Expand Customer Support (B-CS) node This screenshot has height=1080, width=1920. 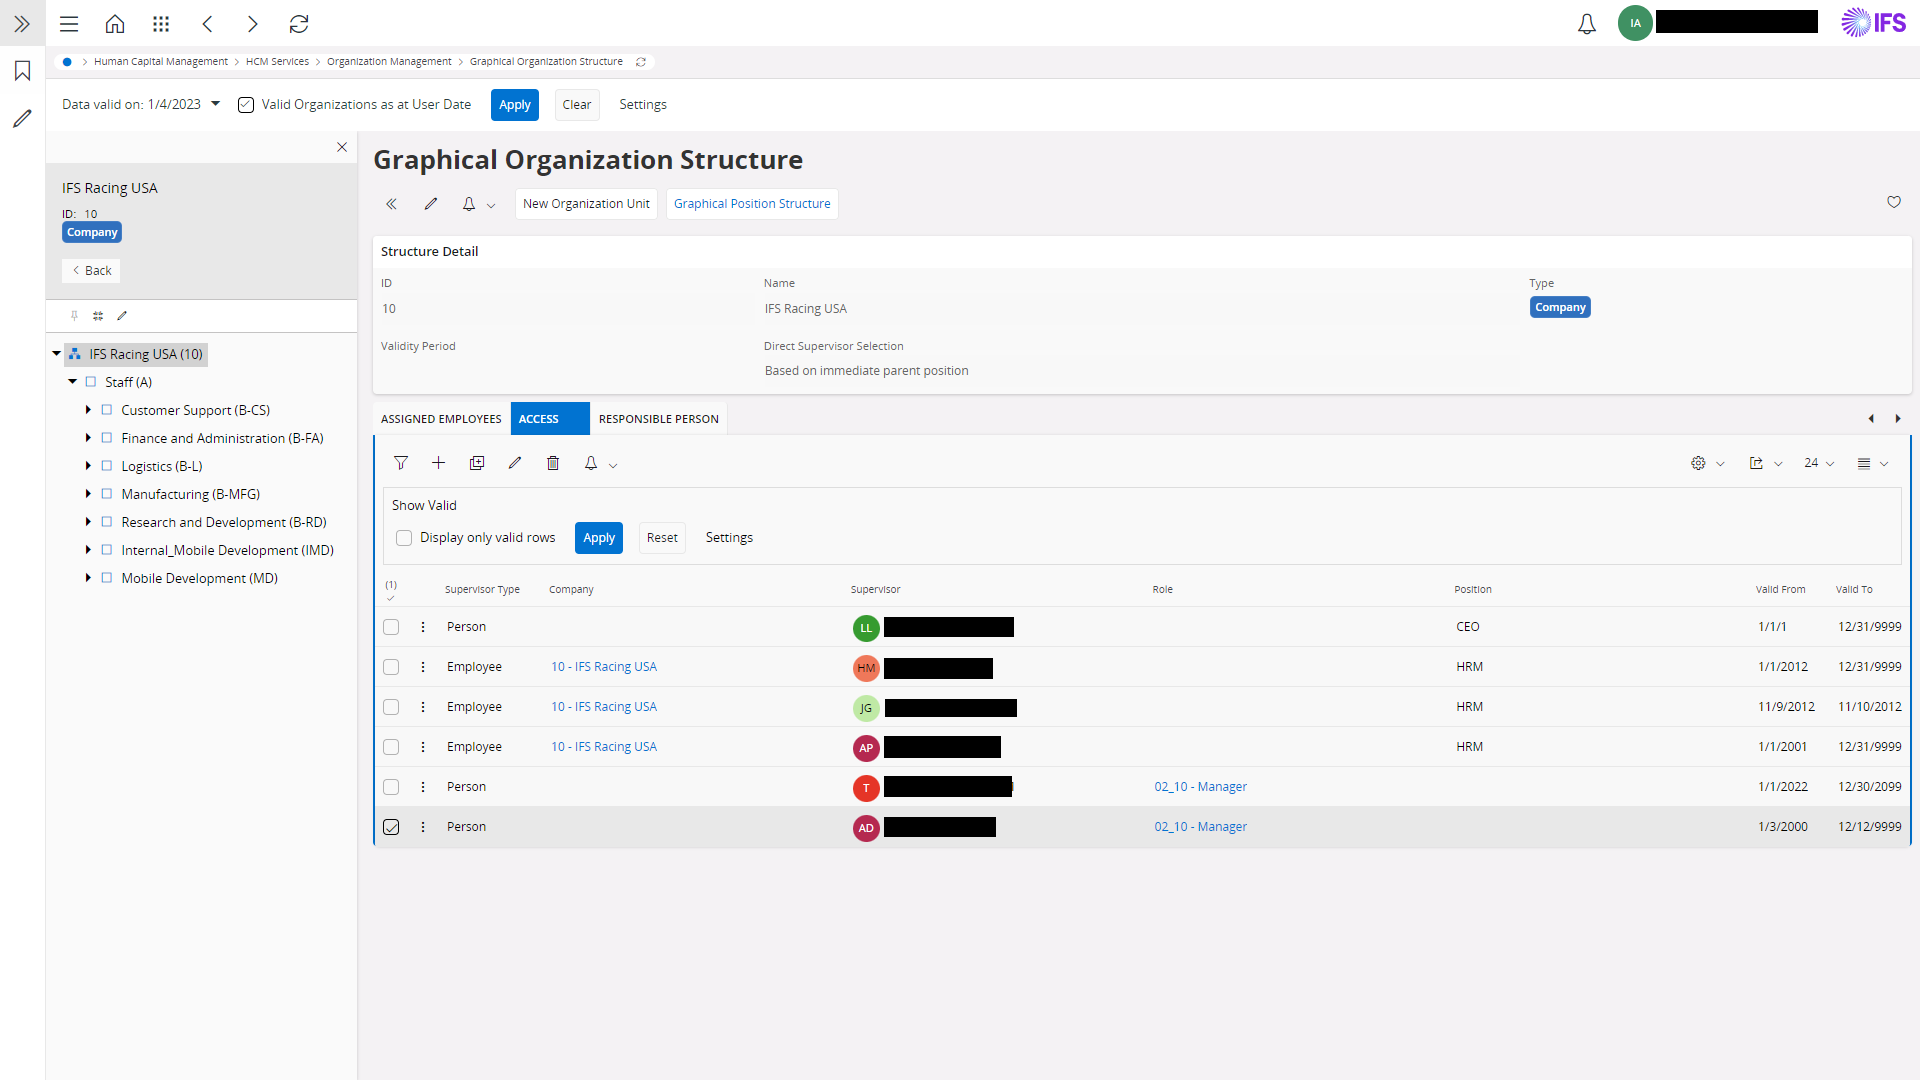pos(88,410)
